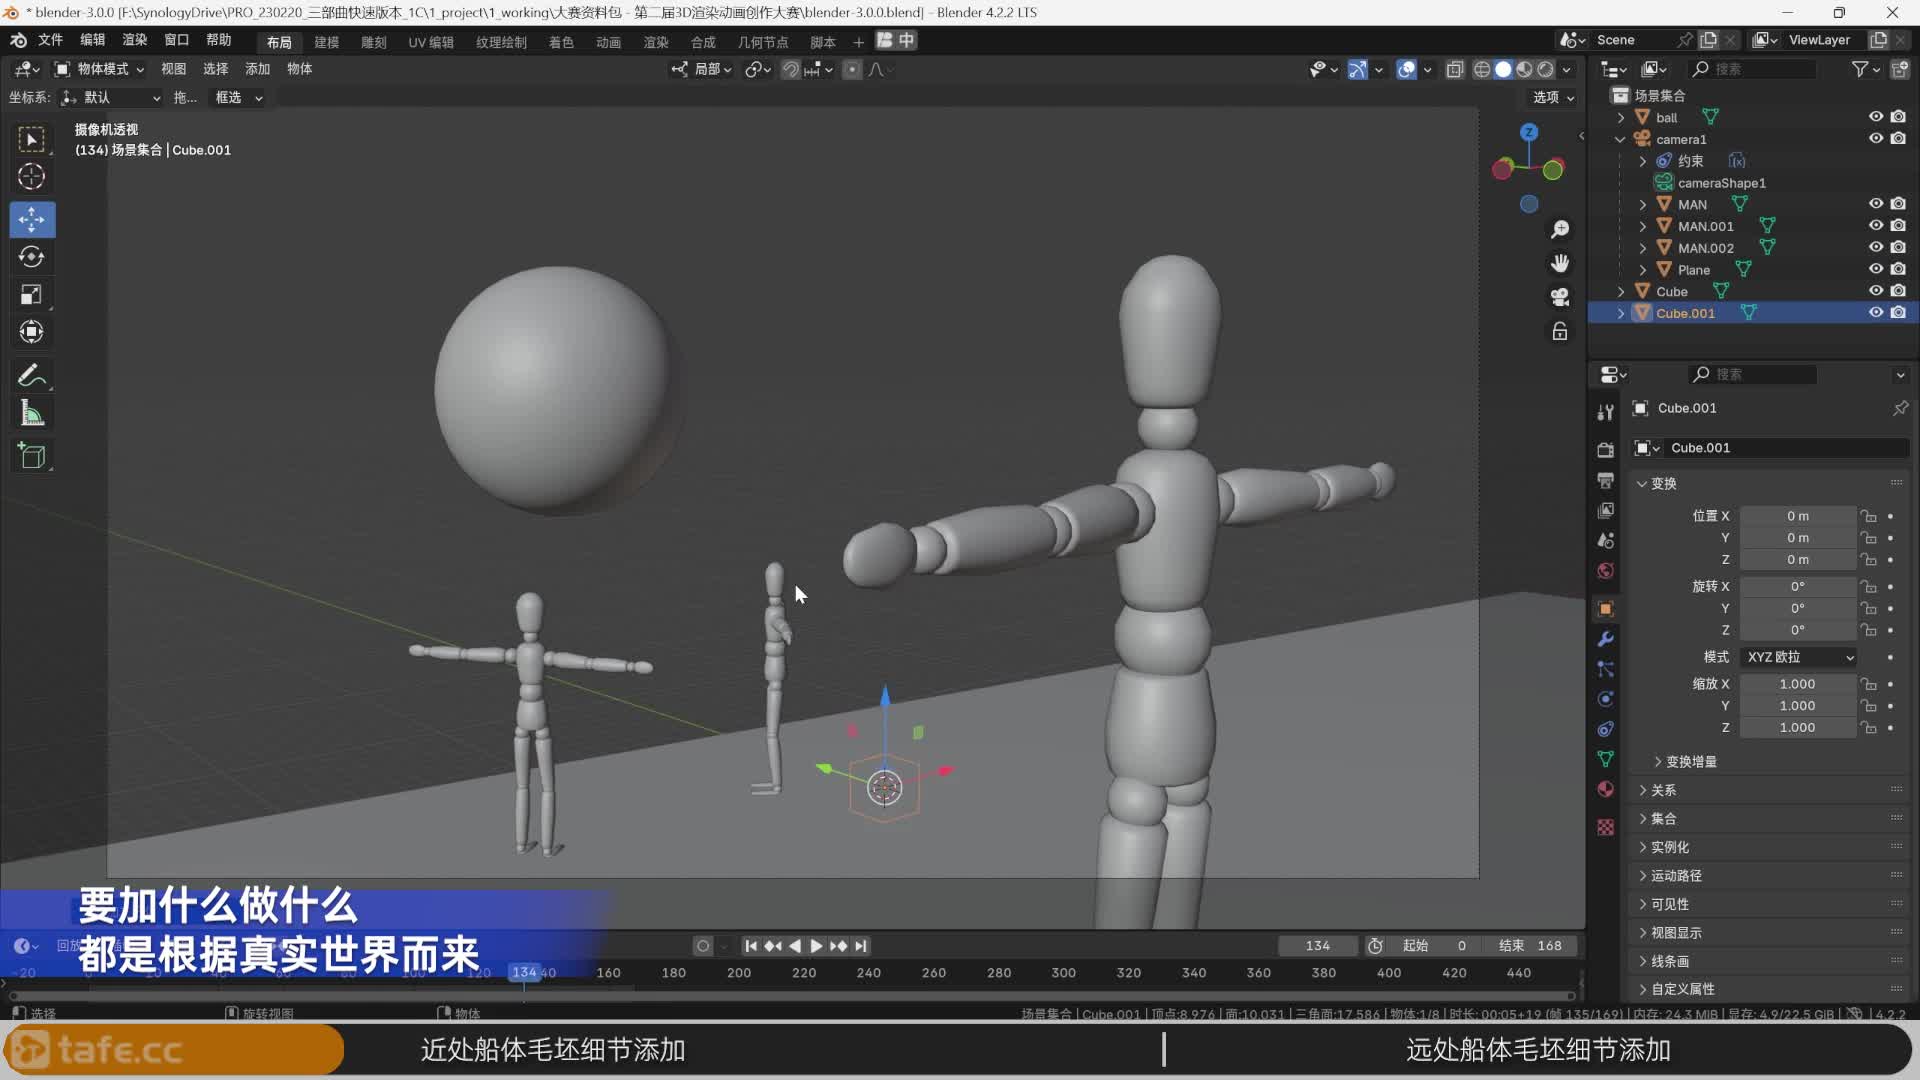Collapse the camera1 tree item
This screenshot has width=1920, height=1080.
(1620, 139)
